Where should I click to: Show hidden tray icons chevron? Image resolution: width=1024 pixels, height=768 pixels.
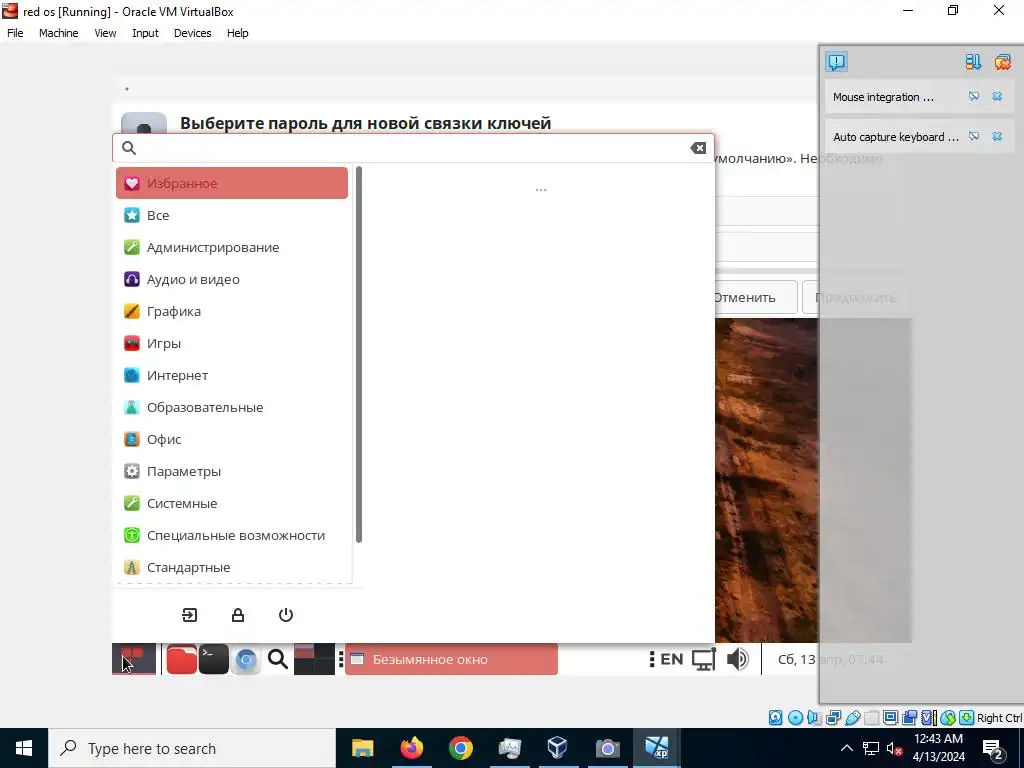click(846, 748)
